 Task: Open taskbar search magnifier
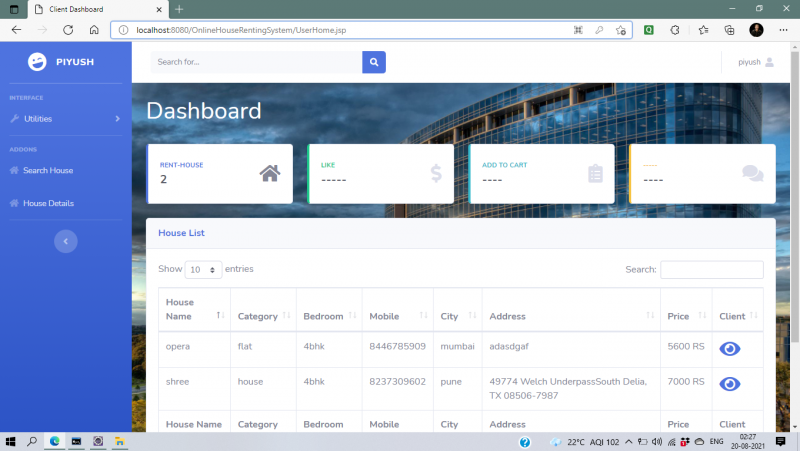(x=32, y=442)
